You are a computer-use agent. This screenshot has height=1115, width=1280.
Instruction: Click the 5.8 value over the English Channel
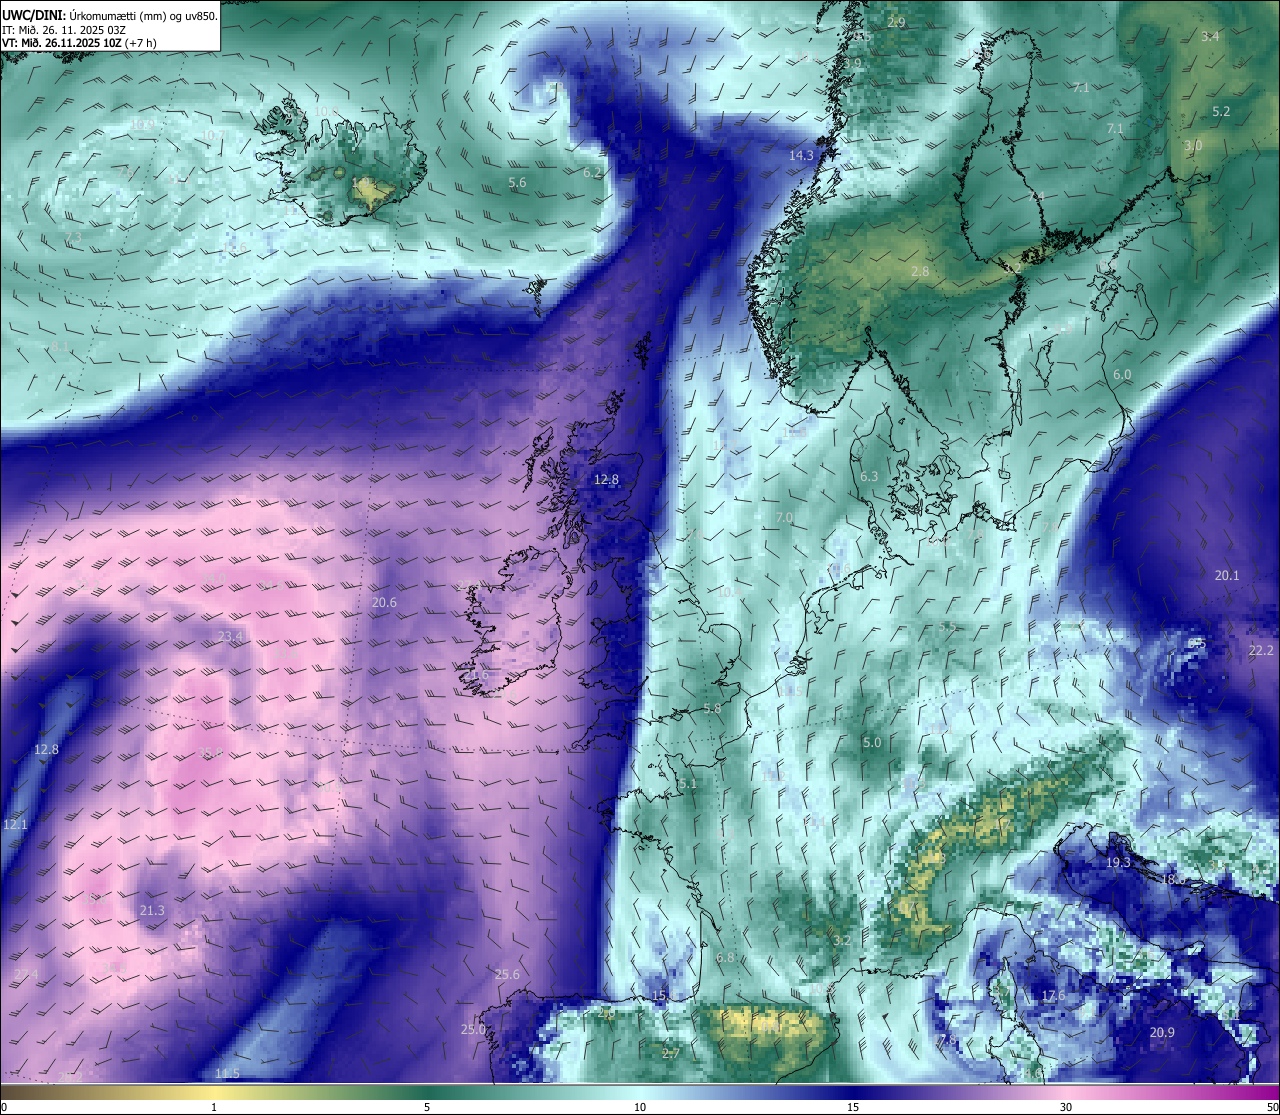712,709
